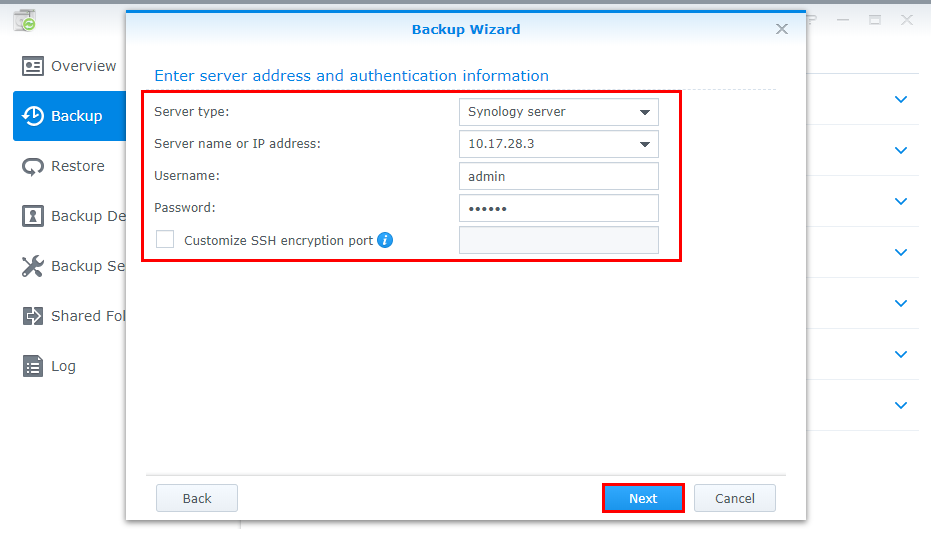Click the SSH encryption port number field

click(x=558, y=240)
